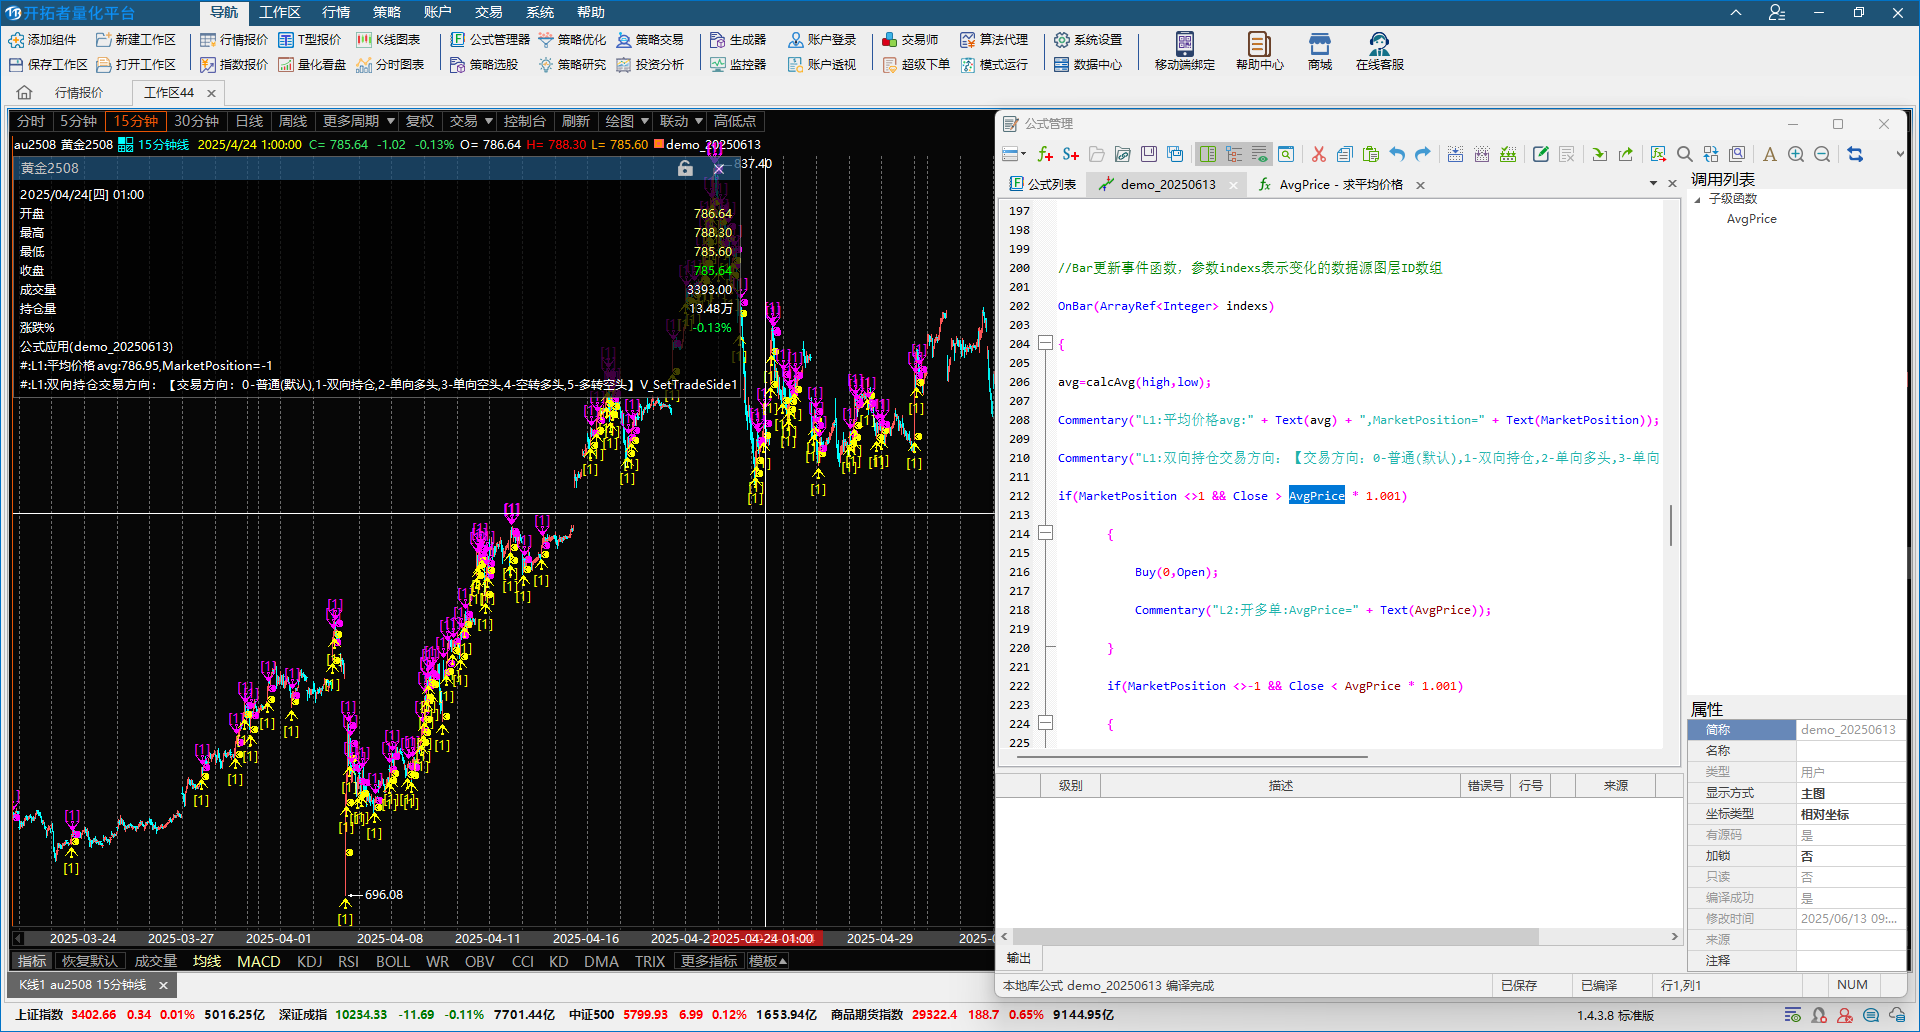The height and width of the screenshot is (1032, 1920).
Task: Click the save icon in 公式管理 toolbar
Action: click(x=1149, y=154)
